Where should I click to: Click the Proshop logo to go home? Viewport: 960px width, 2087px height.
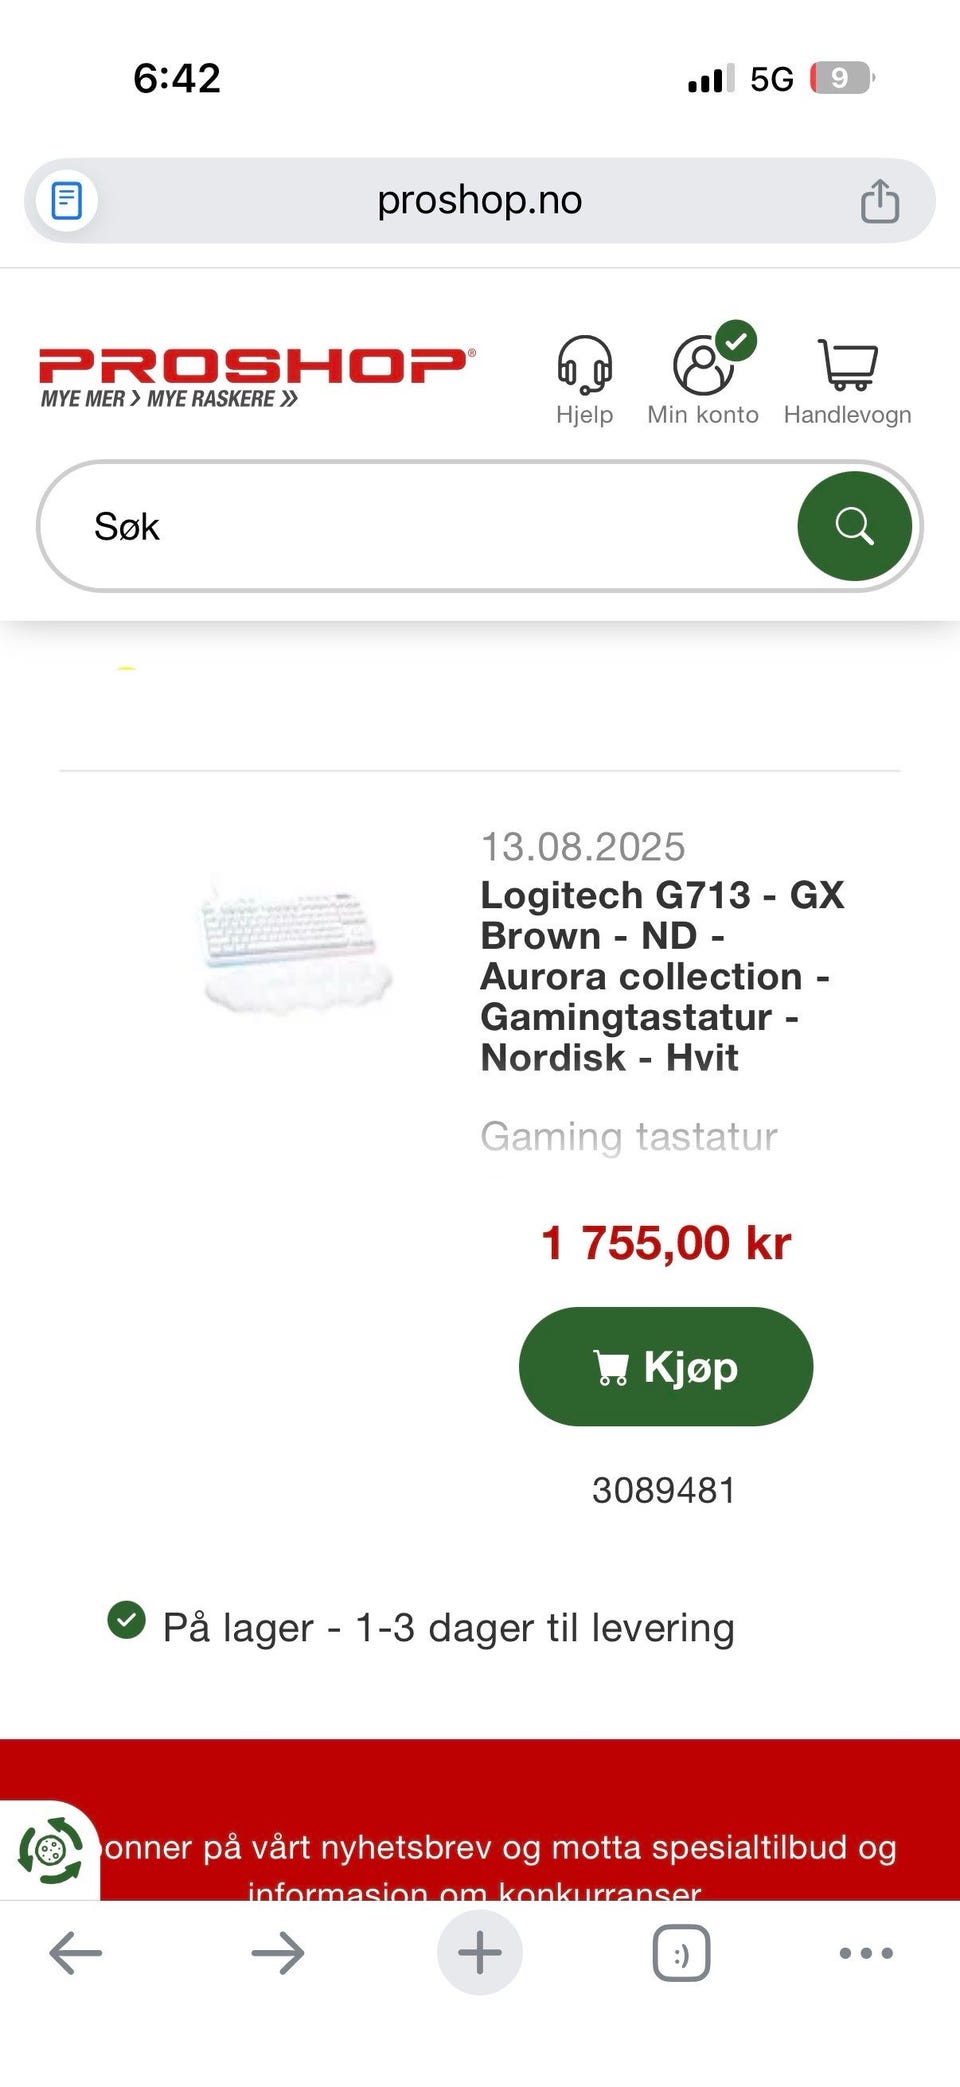point(257,377)
